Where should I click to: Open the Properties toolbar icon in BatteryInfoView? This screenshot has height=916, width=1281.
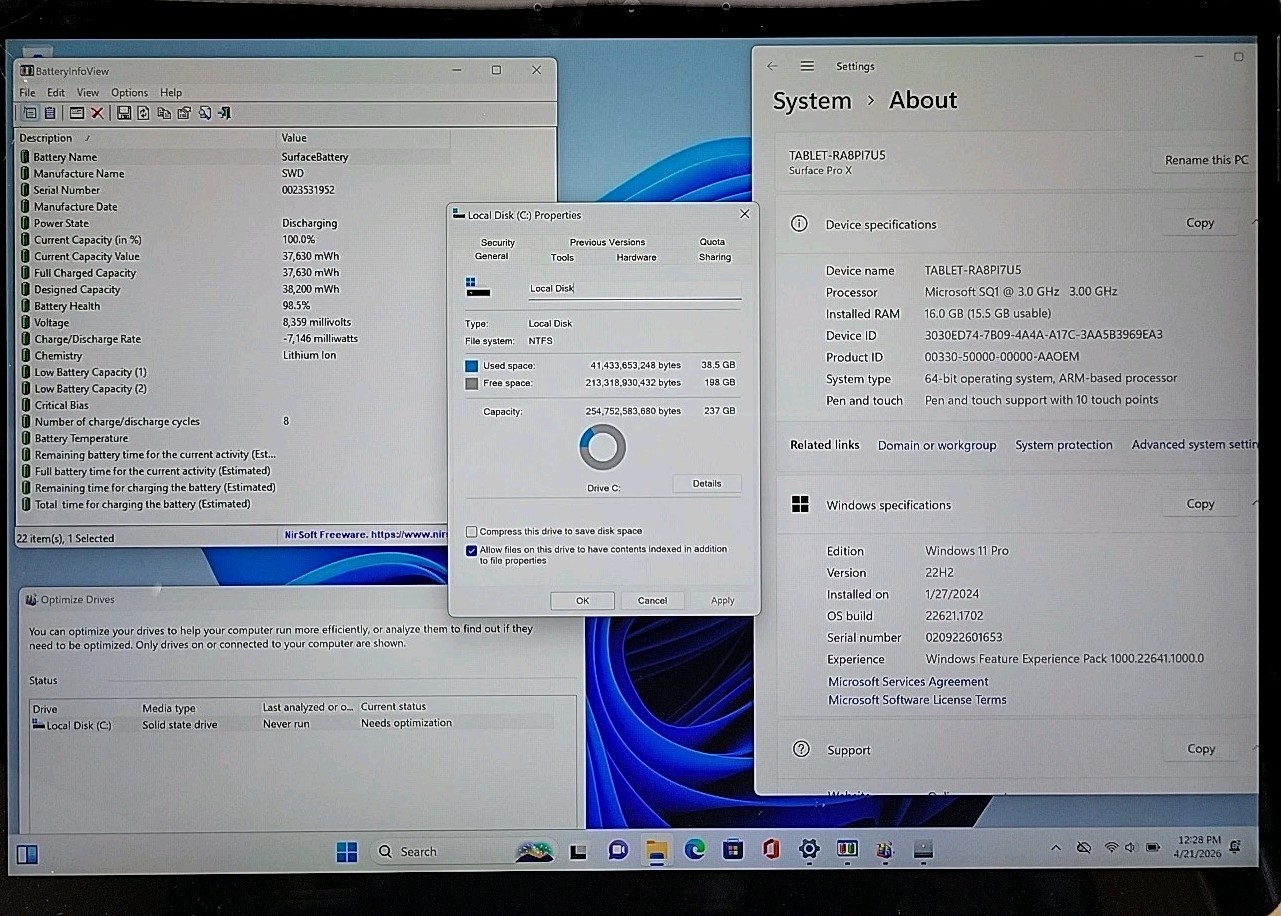[x=184, y=113]
